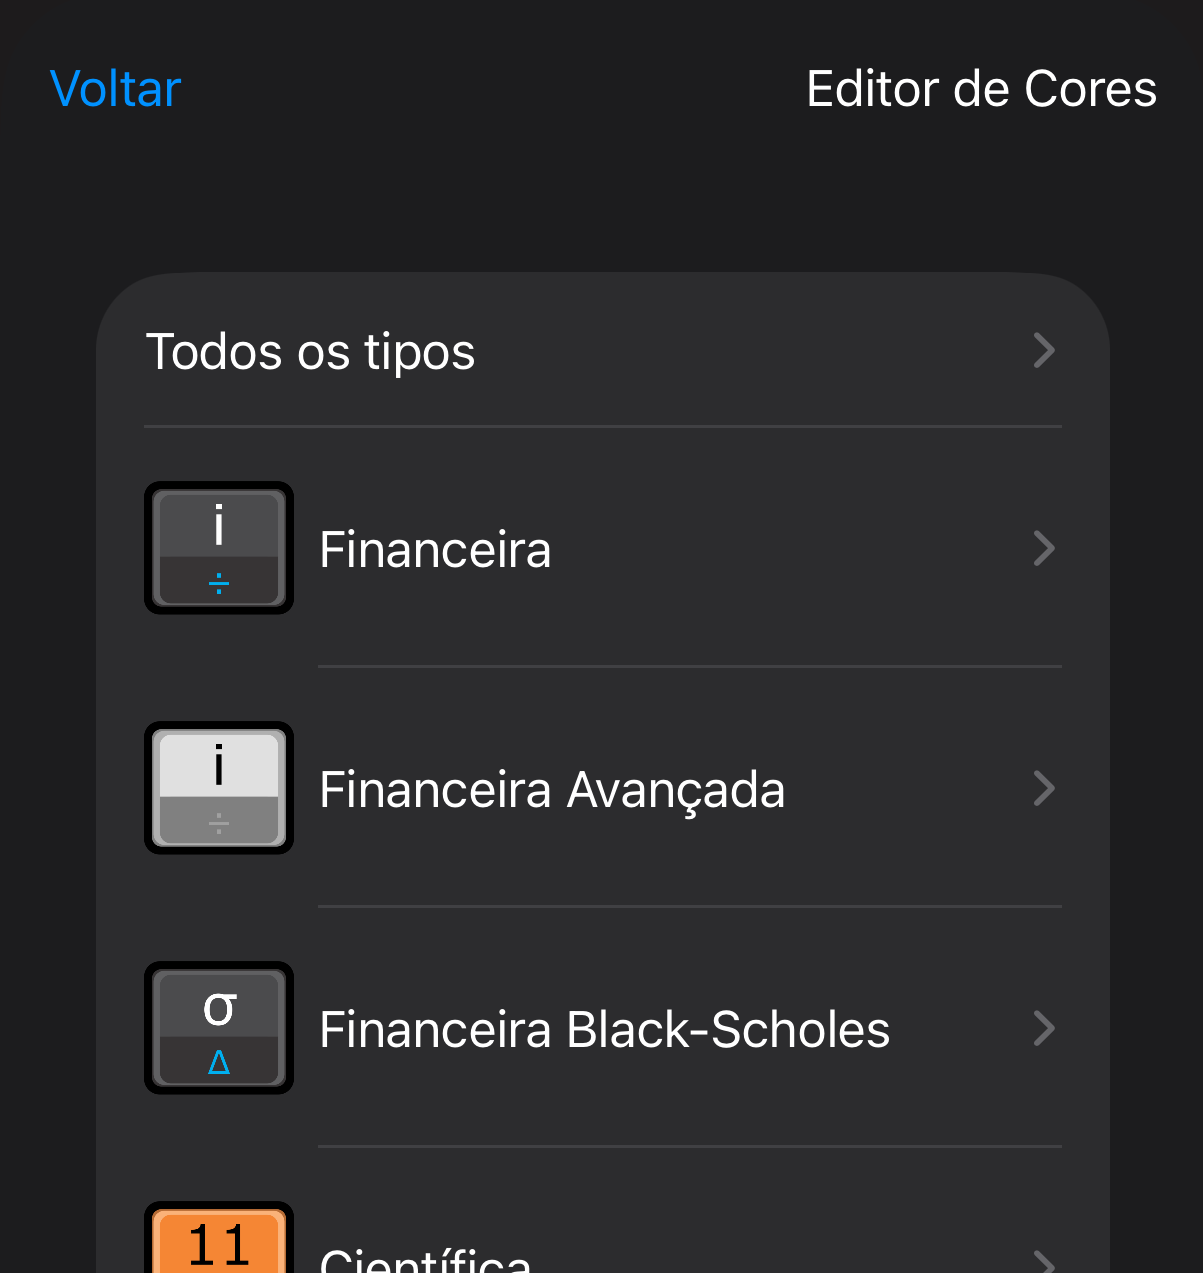Select the Financeira label

pos(435,550)
